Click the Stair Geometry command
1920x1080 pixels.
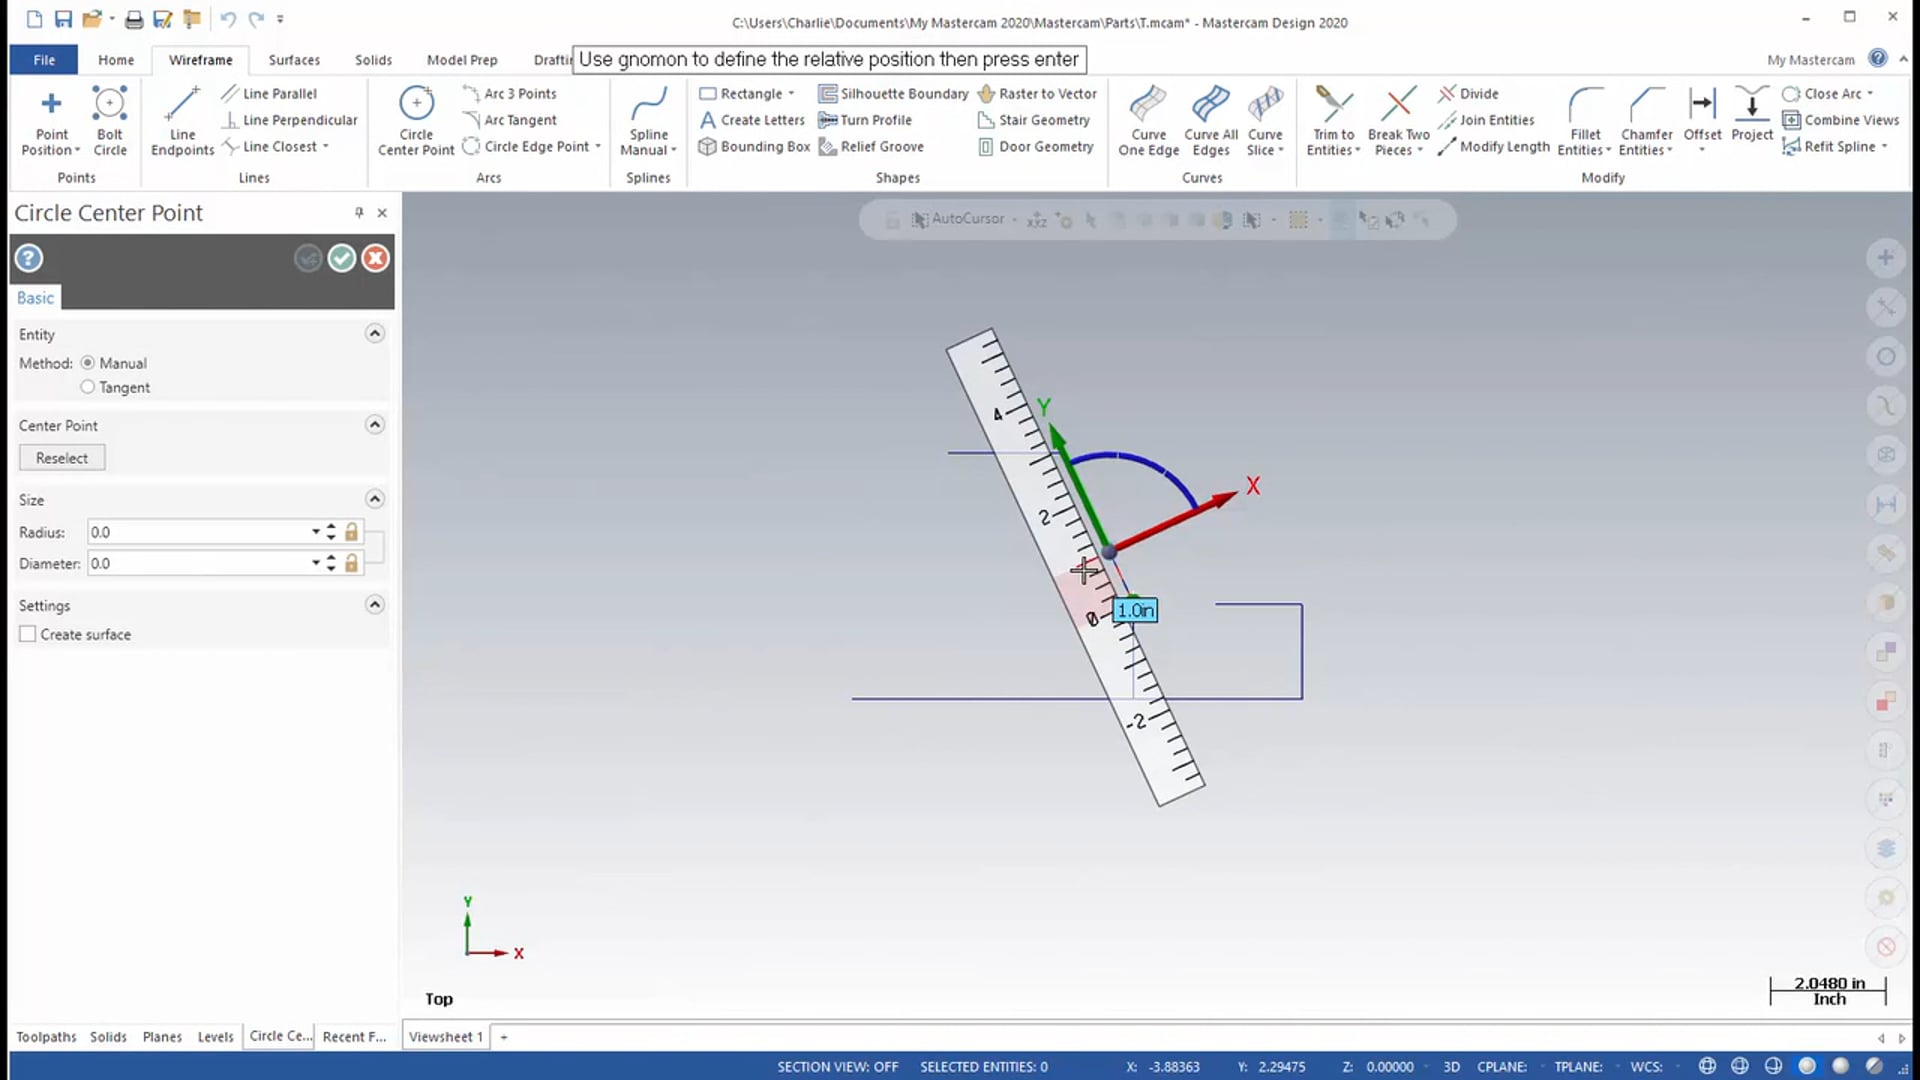pyautogui.click(x=1034, y=120)
